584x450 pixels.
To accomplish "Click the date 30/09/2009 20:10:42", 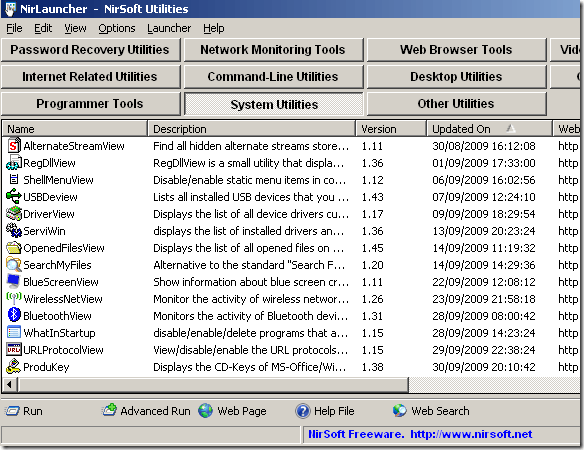I will click(484, 367).
